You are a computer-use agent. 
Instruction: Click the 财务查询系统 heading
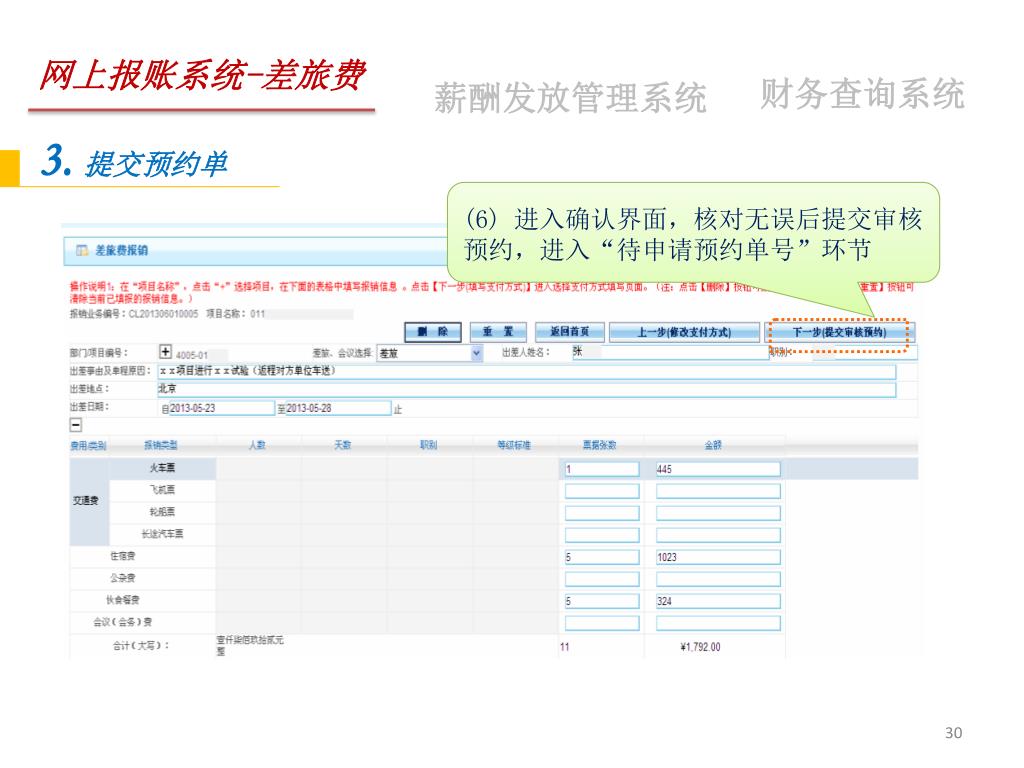tap(862, 94)
